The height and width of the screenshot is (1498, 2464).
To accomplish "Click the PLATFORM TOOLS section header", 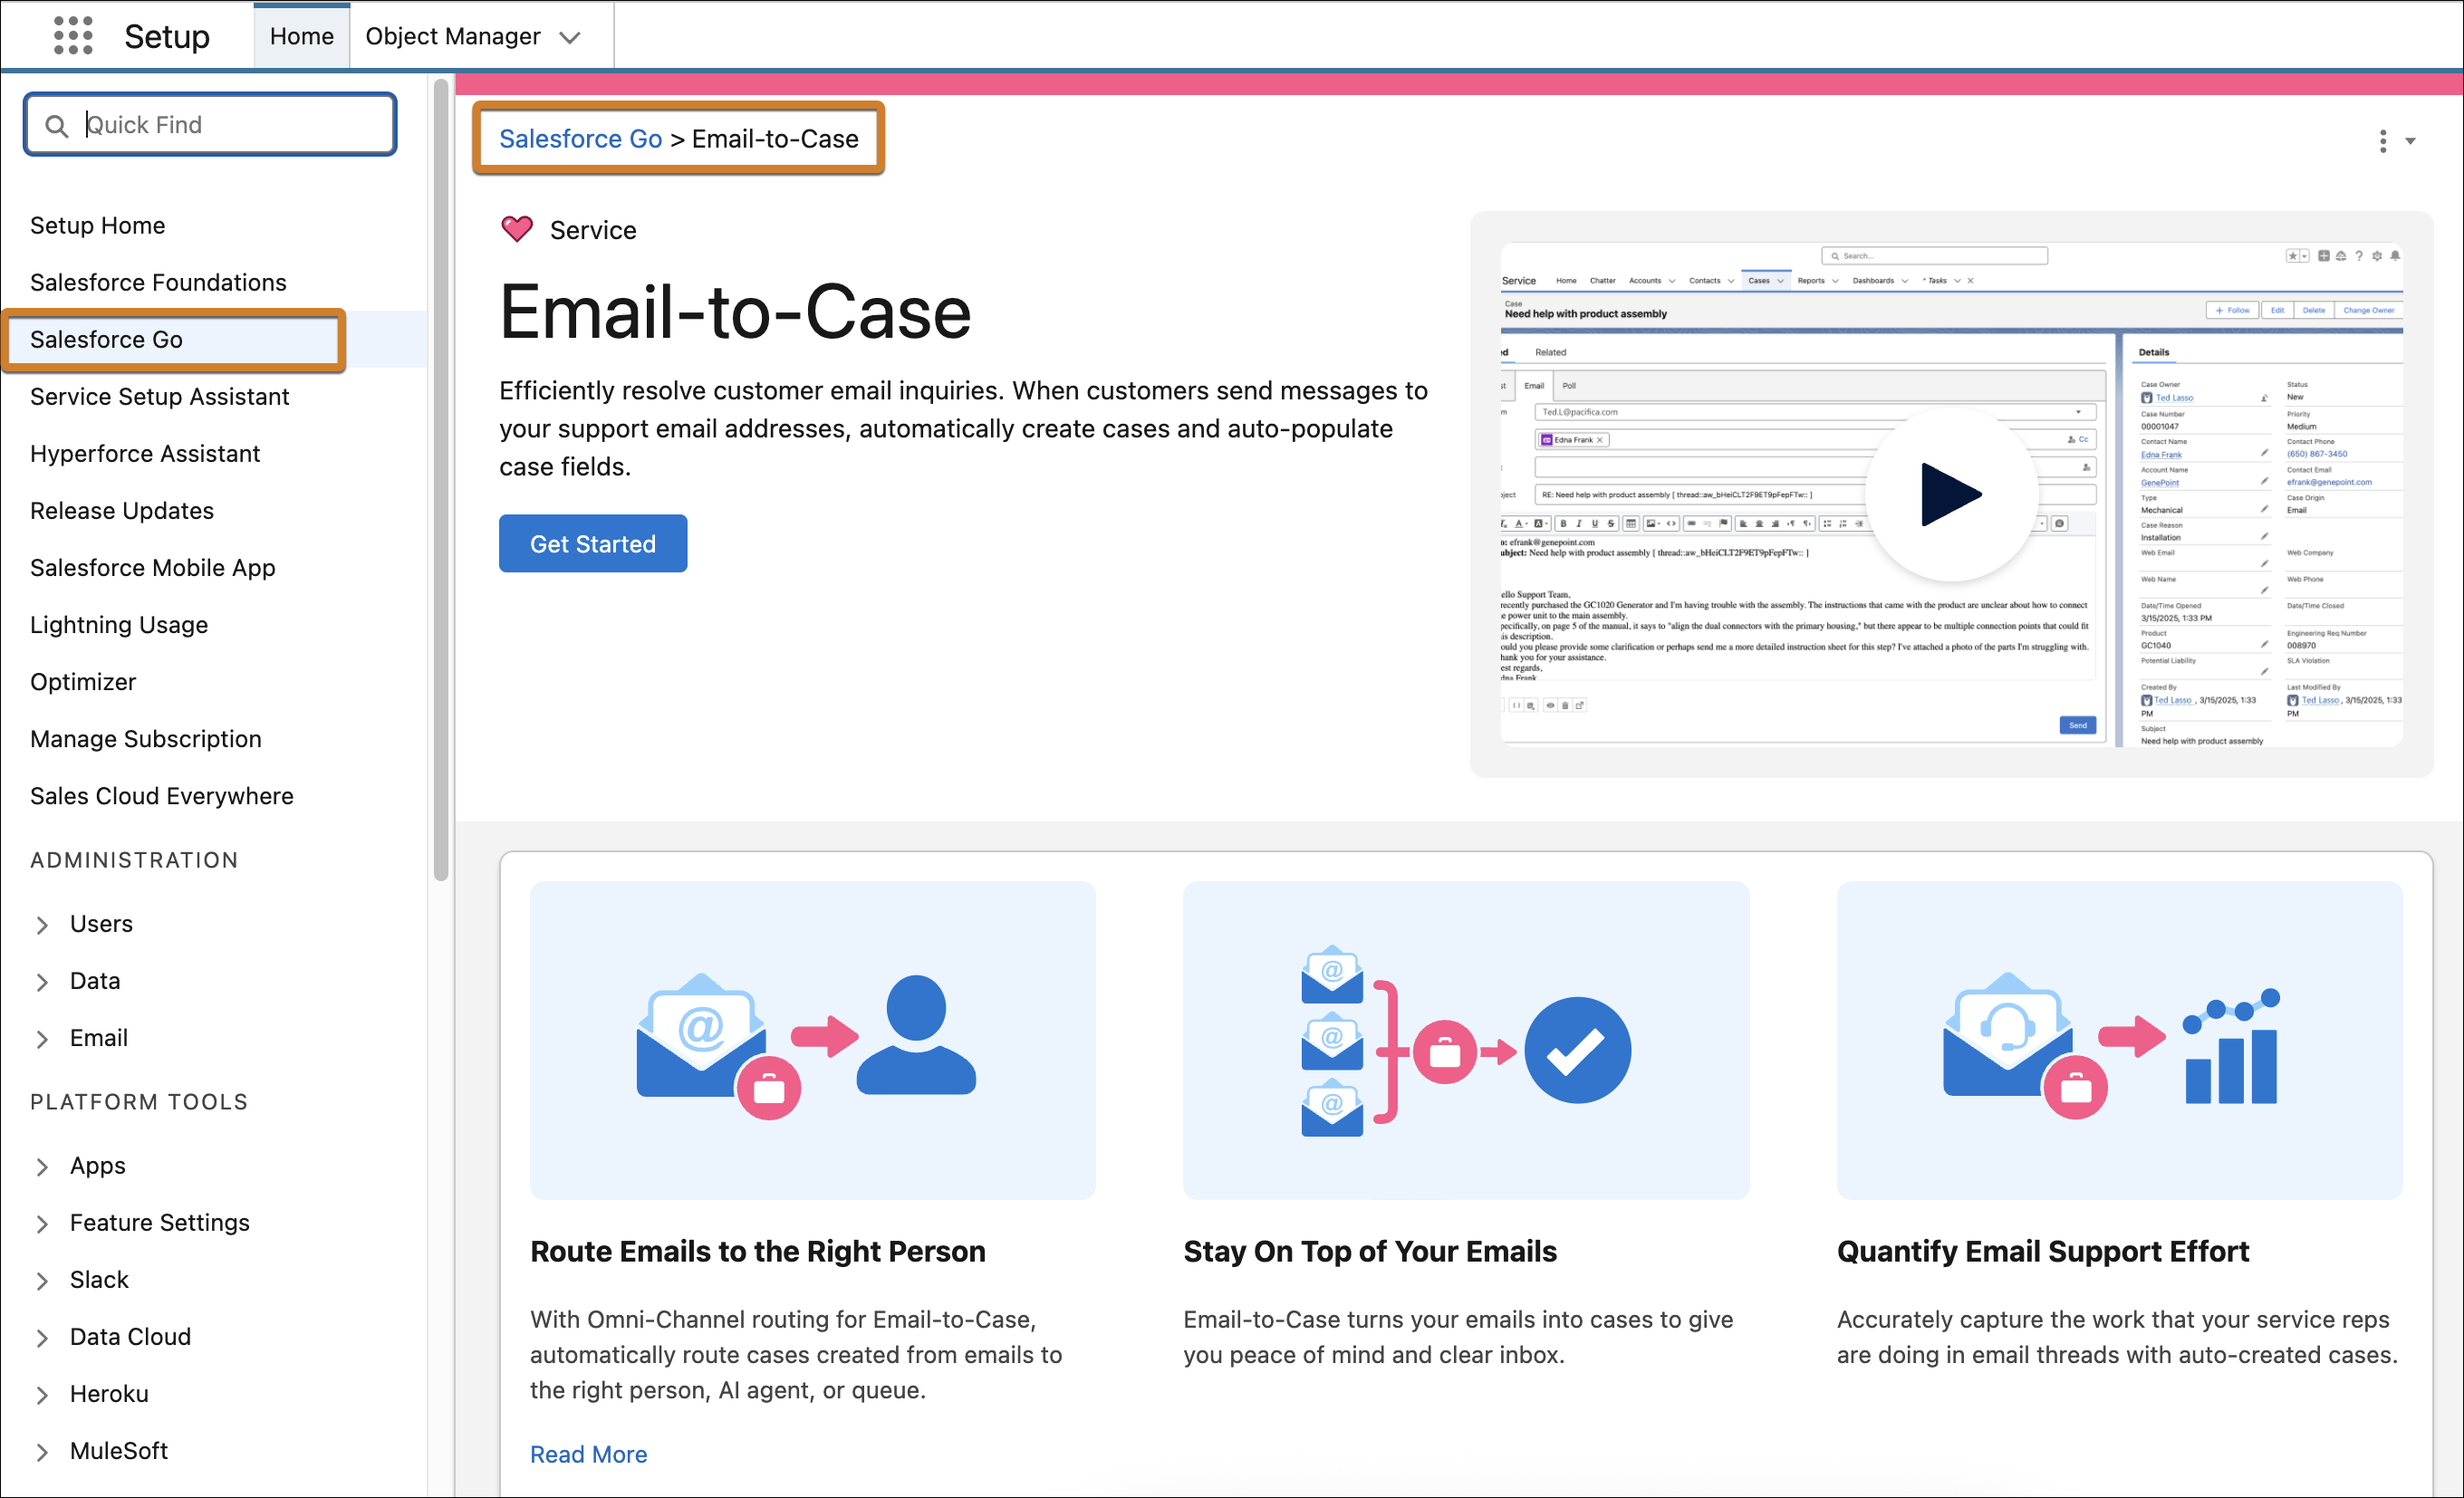I will 139,1102.
